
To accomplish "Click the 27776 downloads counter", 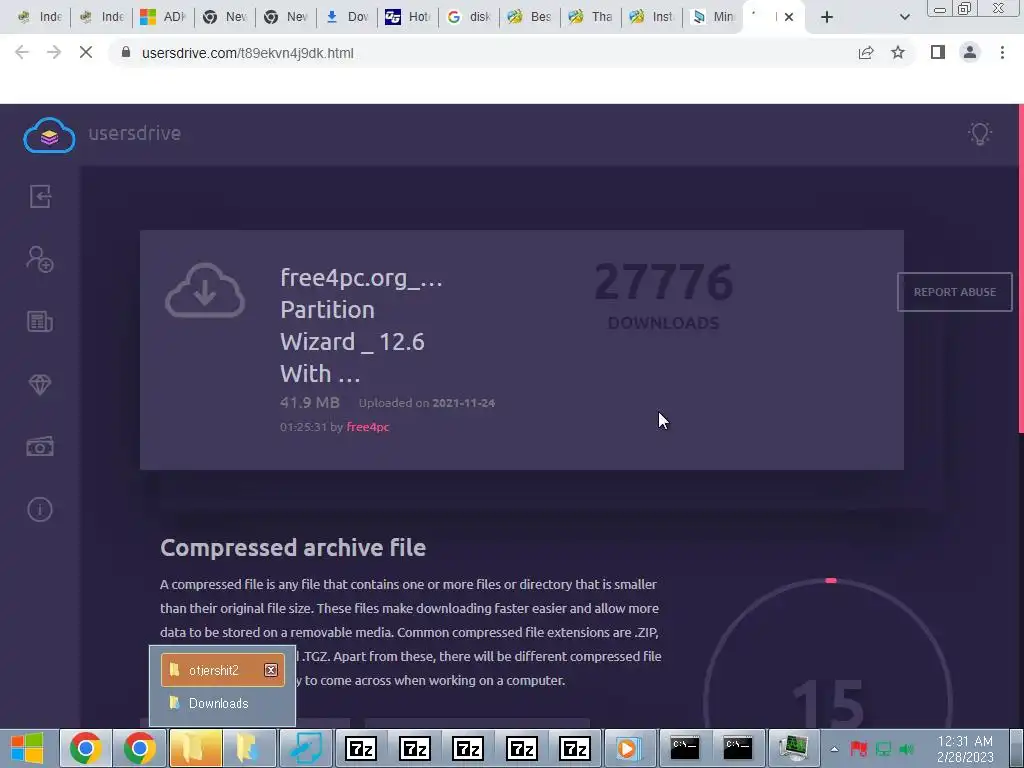I will coord(664,295).
